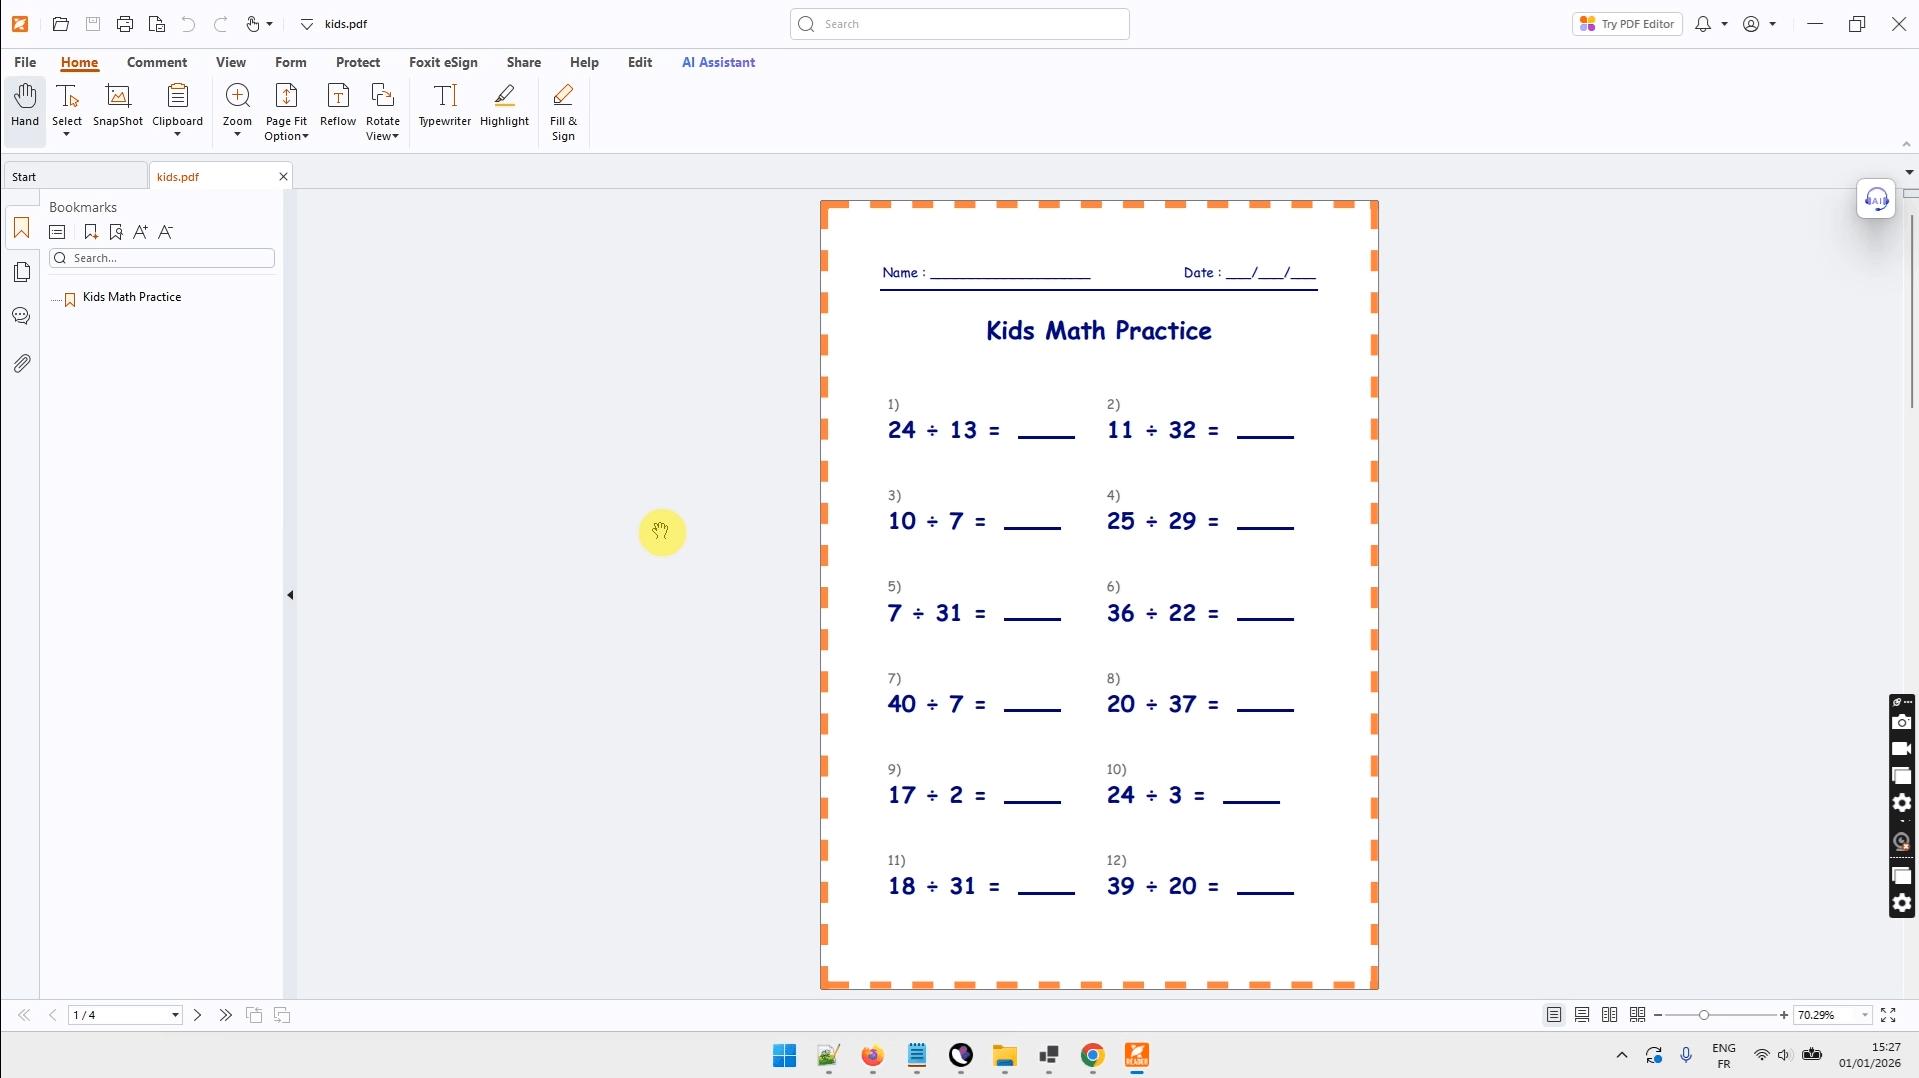Open the zoom percentage dropdown
The height and width of the screenshot is (1078, 1919).
click(x=1865, y=1015)
